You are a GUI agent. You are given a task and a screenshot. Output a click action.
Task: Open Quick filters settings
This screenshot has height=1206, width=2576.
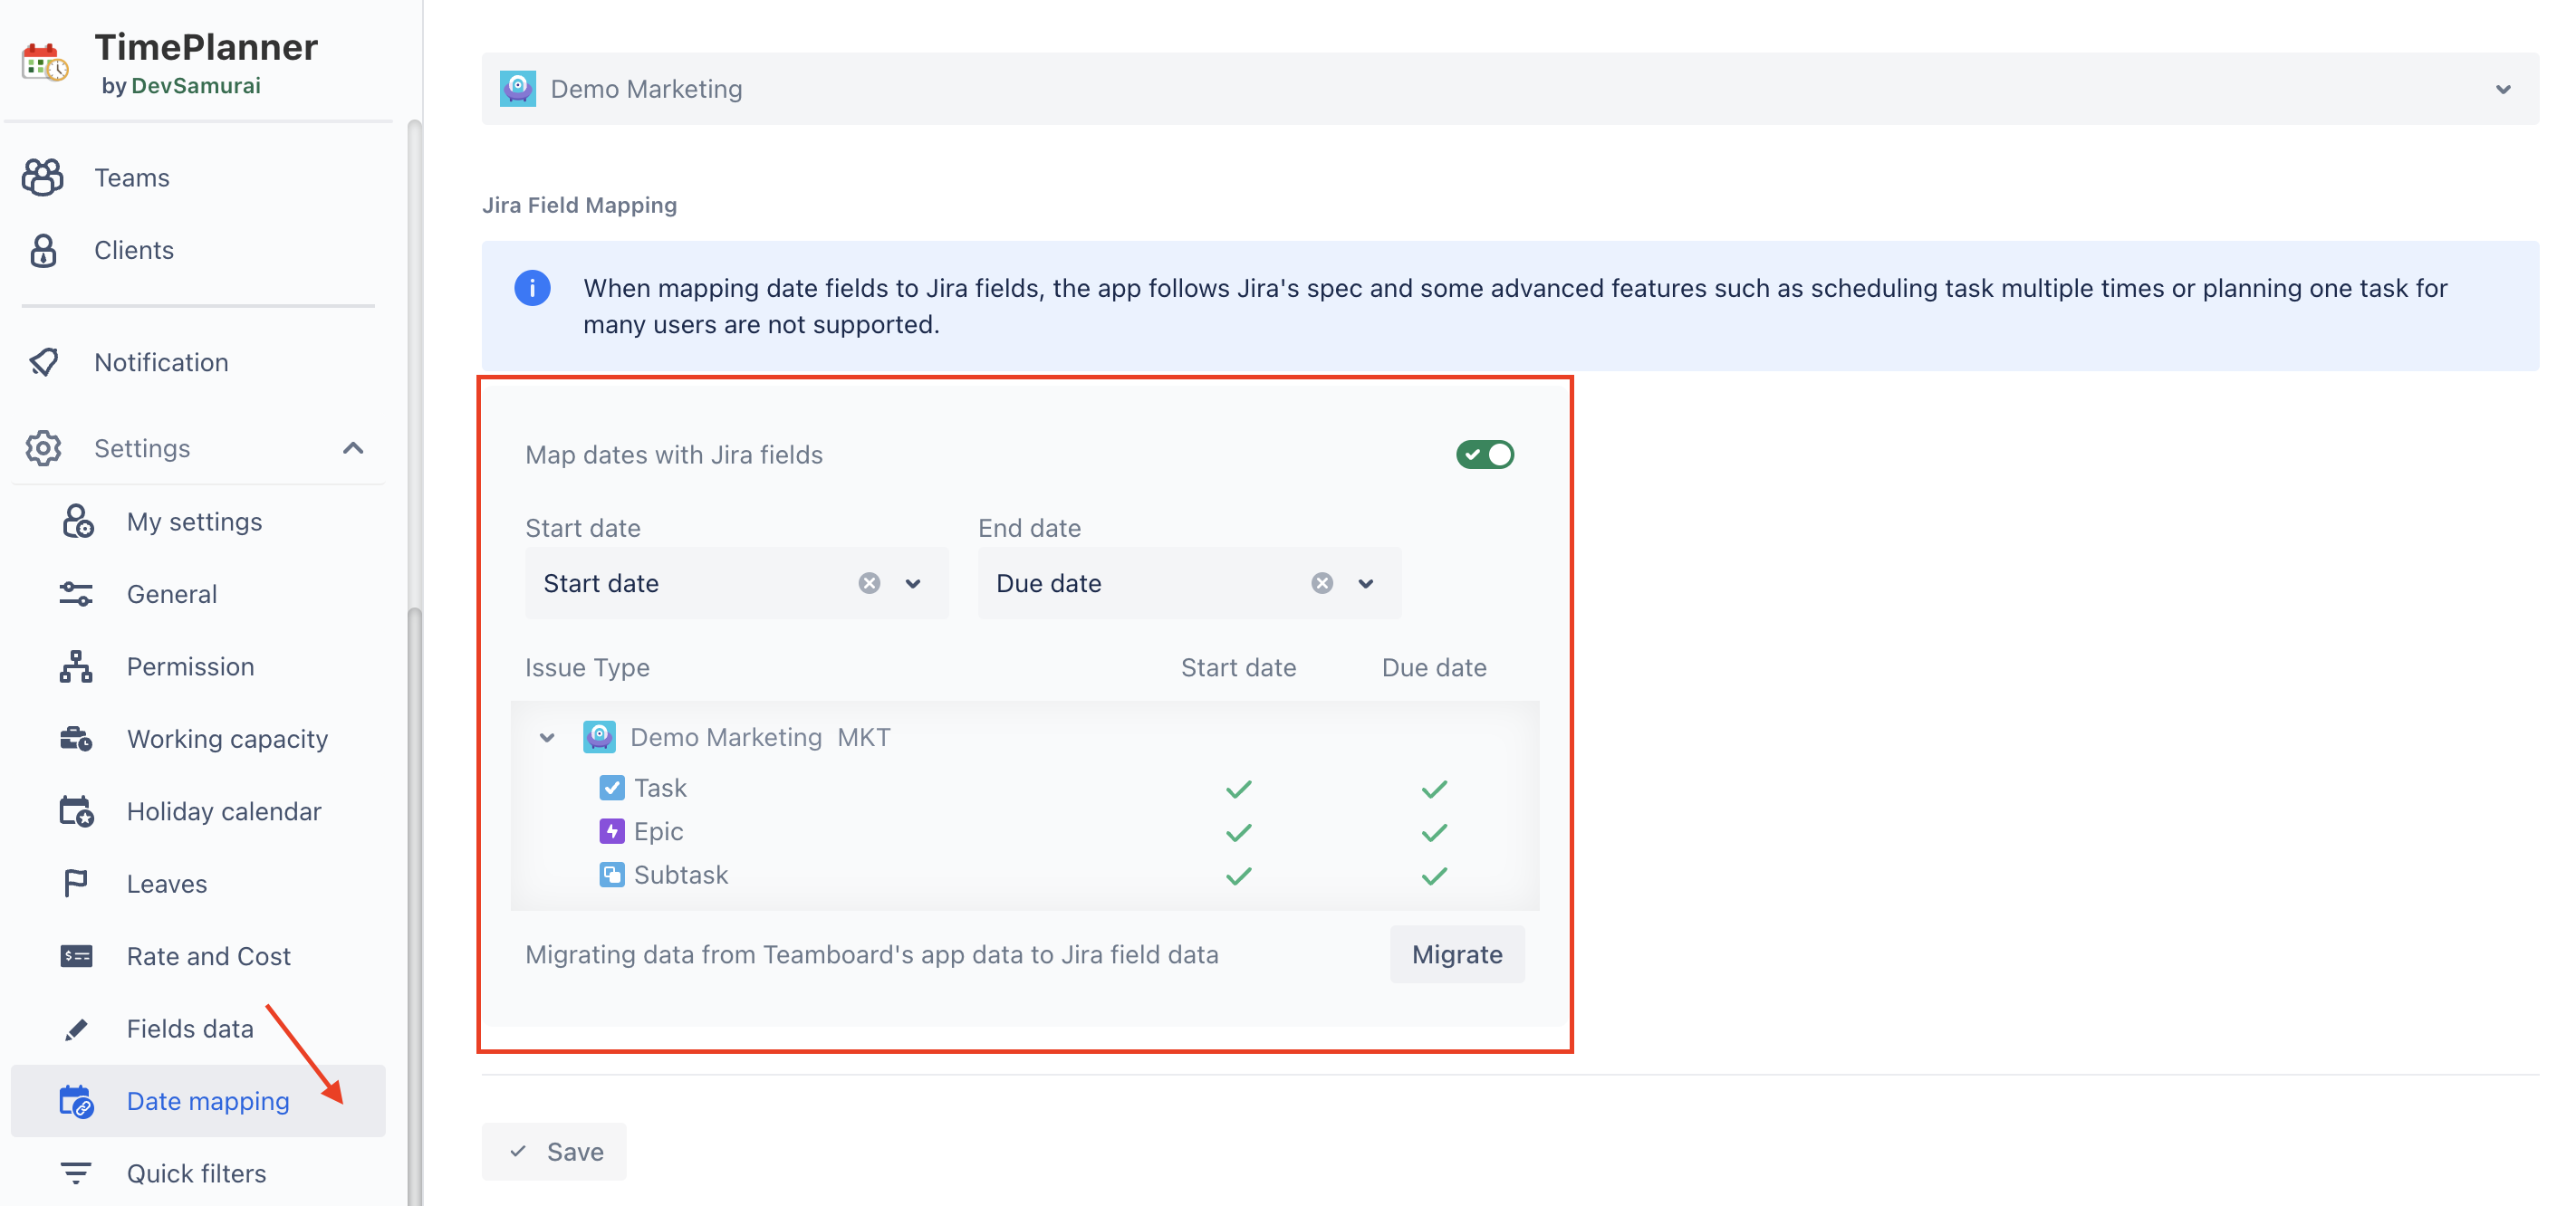click(198, 1173)
